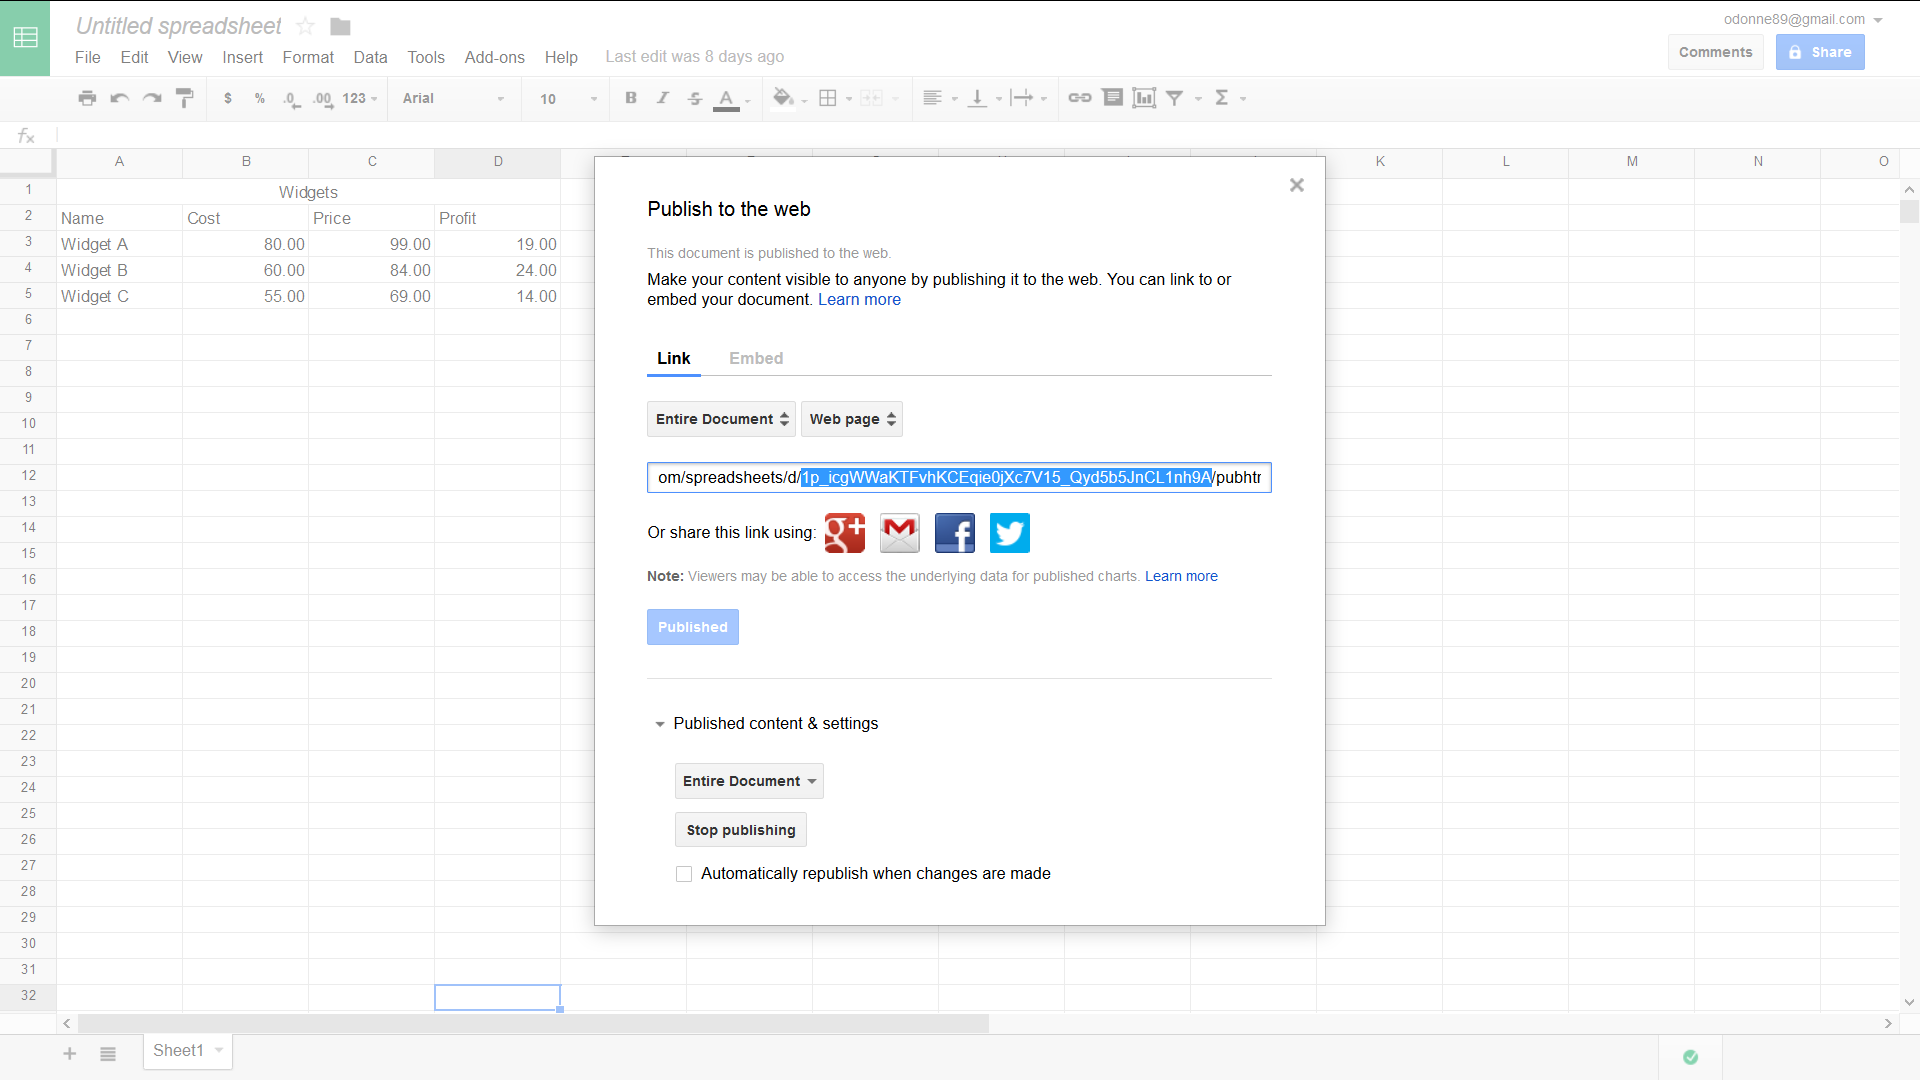The height and width of the screenshot is (1080, 1920).
Task: Open the Web page format dropdown
Action: pyautogui.click(x=852, y=419)
